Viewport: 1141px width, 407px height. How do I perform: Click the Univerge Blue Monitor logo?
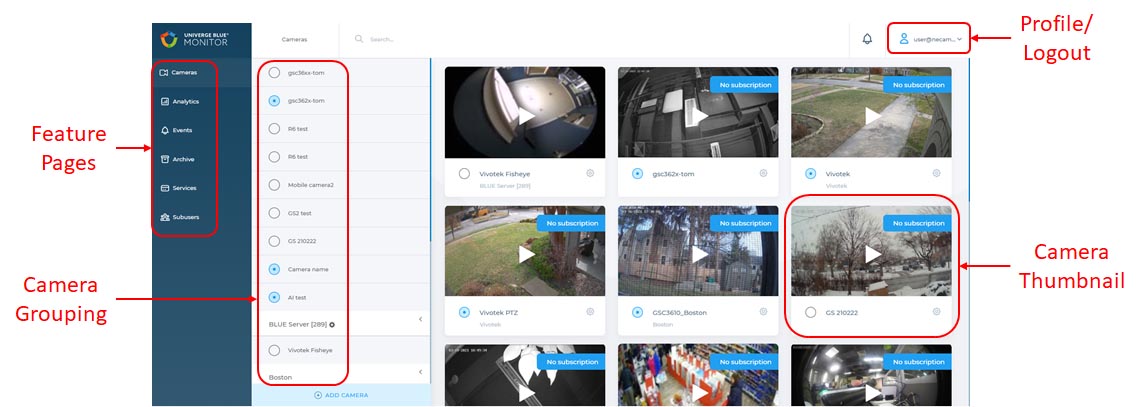point(194,39)
